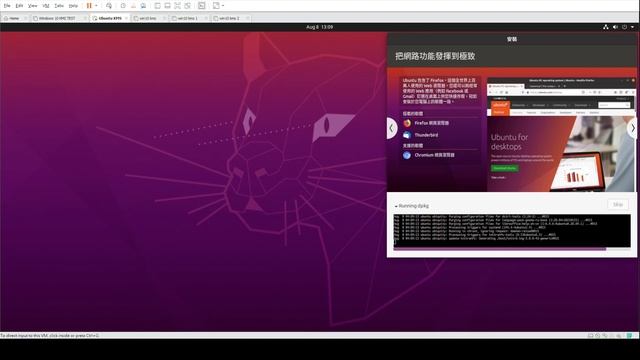The image size is (640, 360).
Task: Go to next installer slide
Action: coord(632,128)
